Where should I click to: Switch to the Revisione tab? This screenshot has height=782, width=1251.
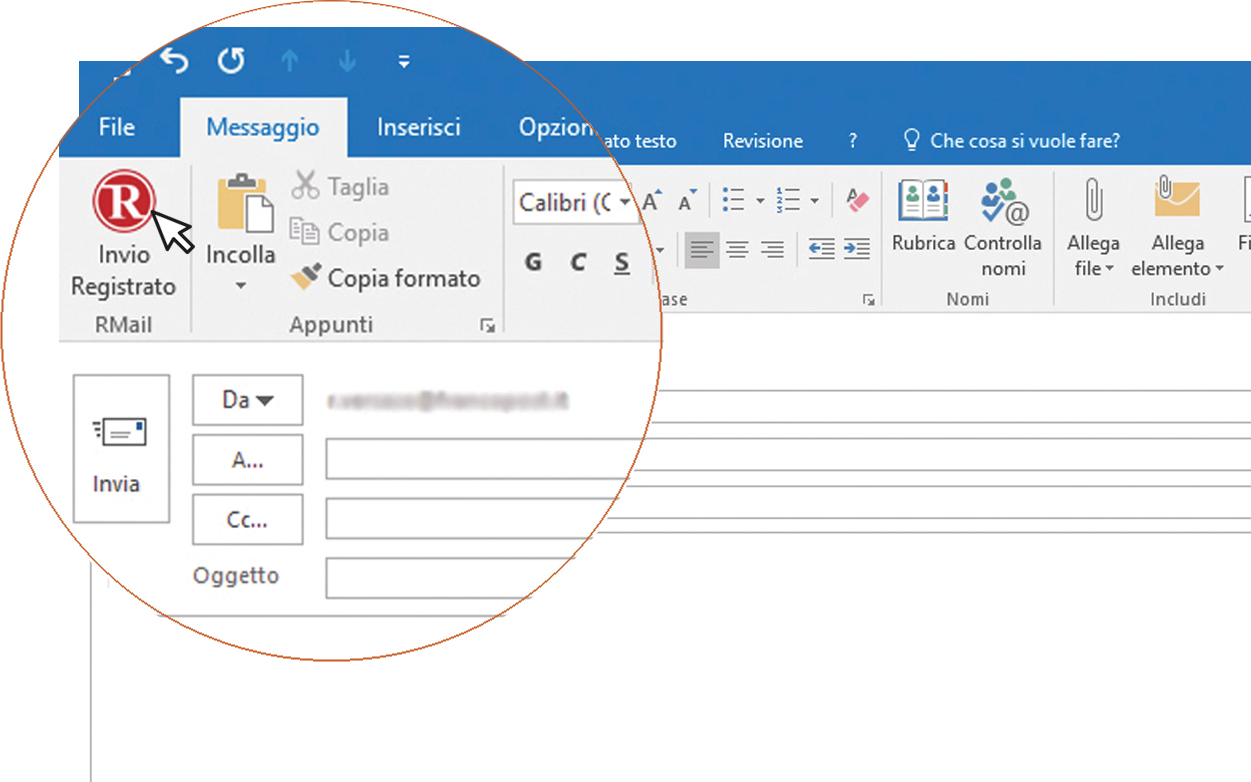pos(763,141)
